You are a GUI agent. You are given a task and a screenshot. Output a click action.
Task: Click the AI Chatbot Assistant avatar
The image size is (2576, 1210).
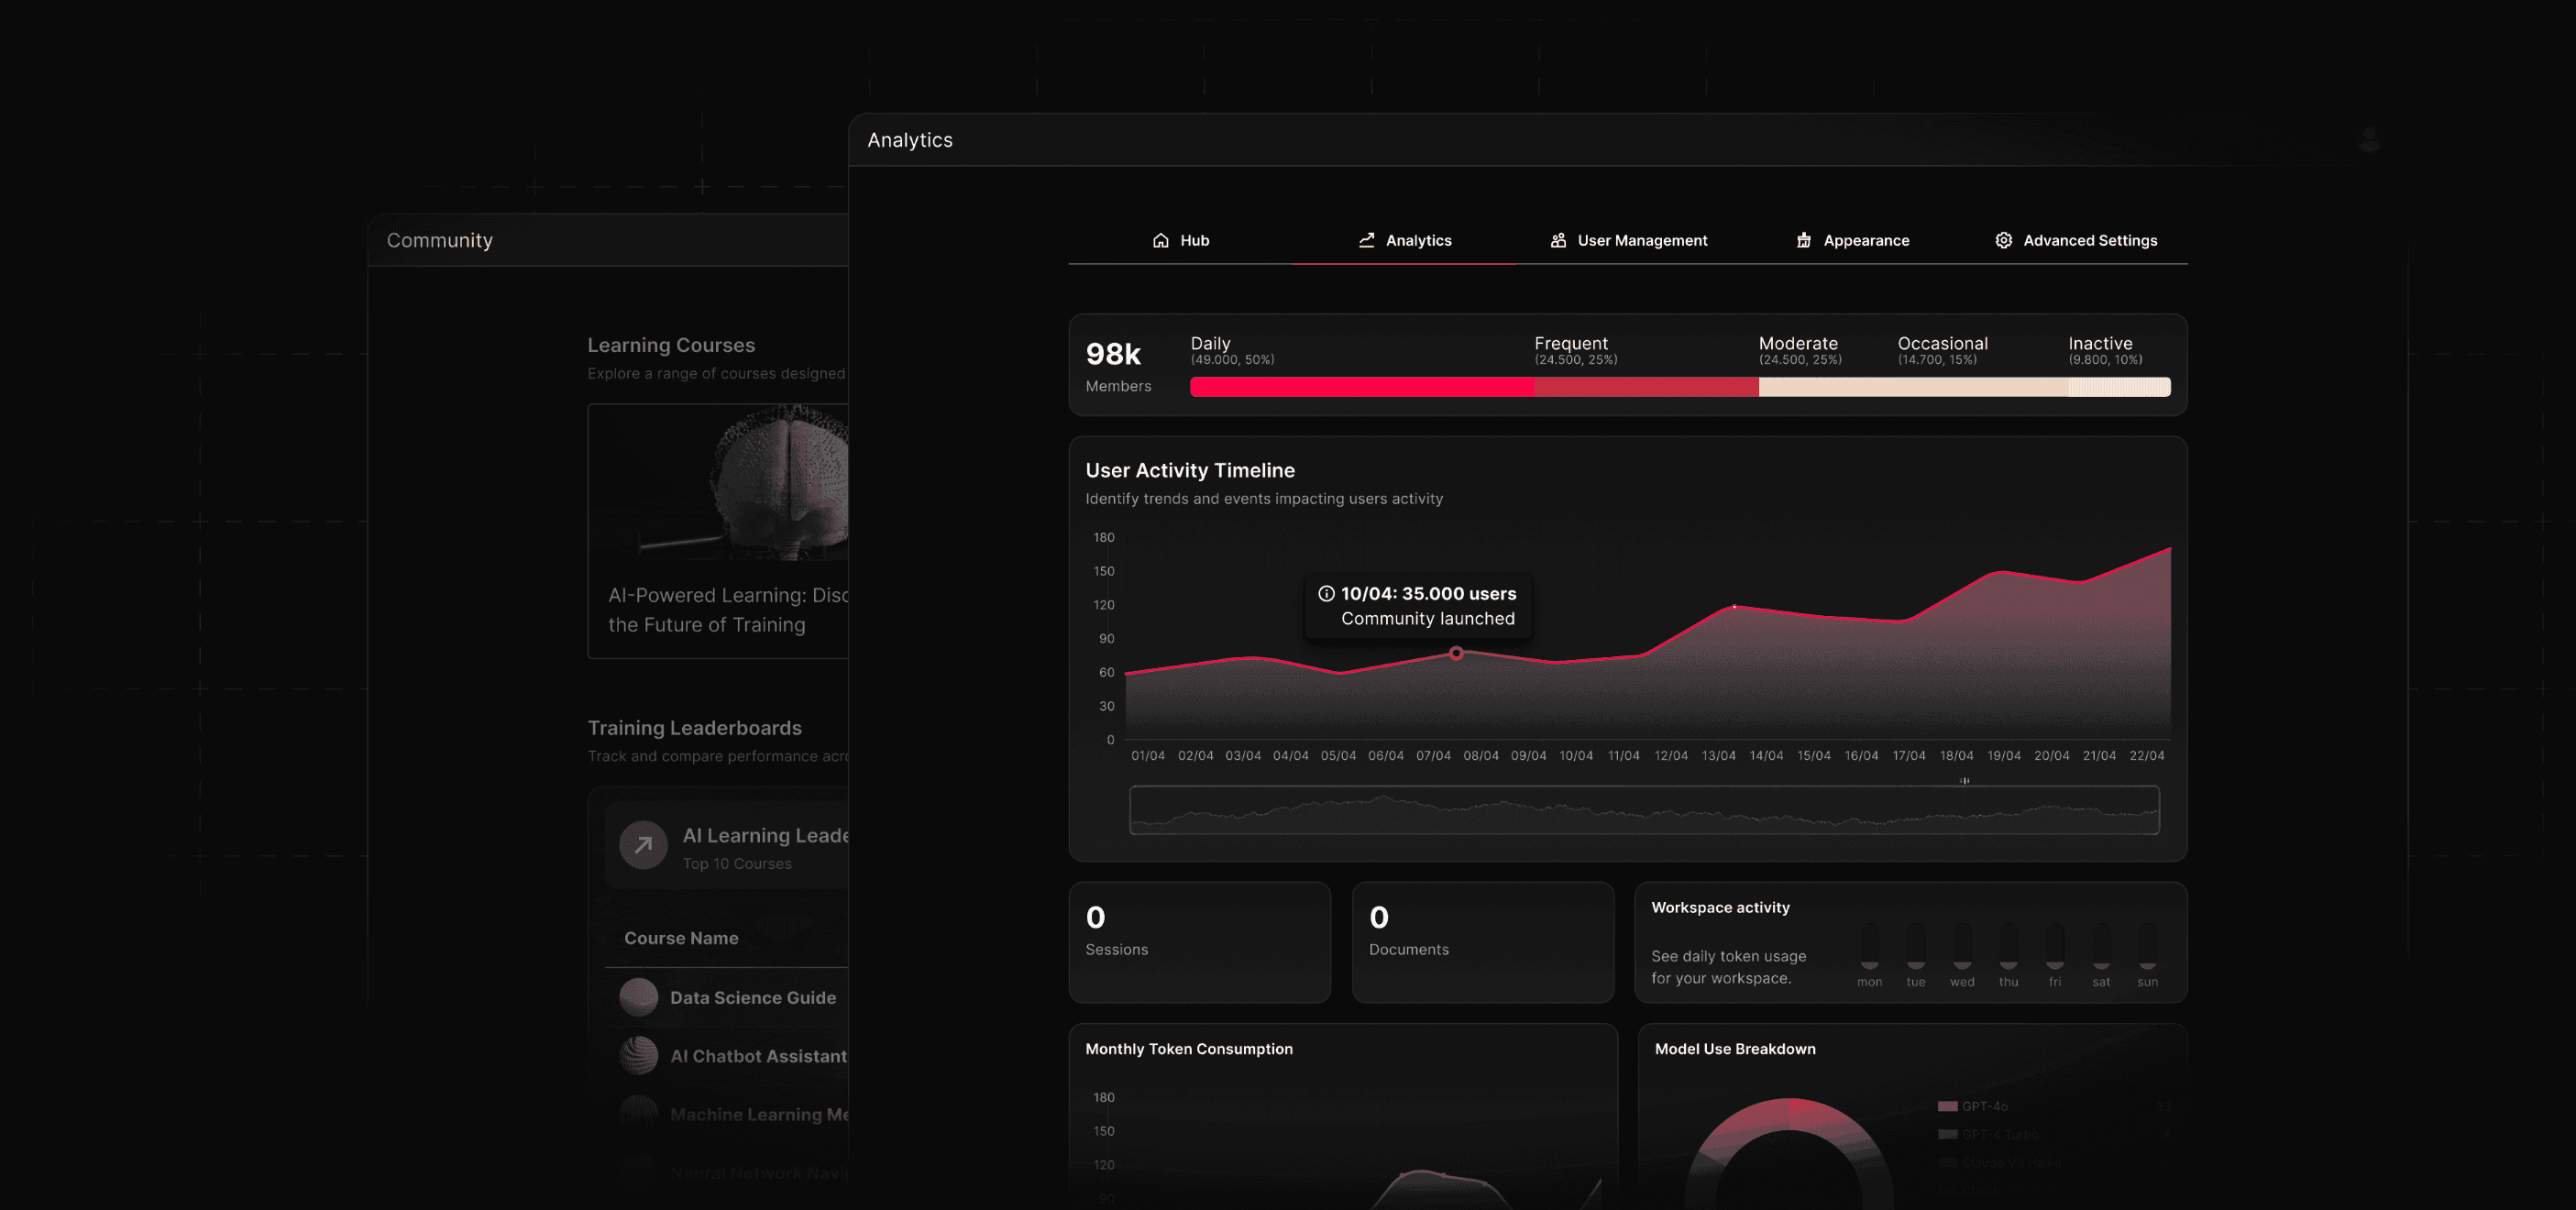coord(639,1055)
